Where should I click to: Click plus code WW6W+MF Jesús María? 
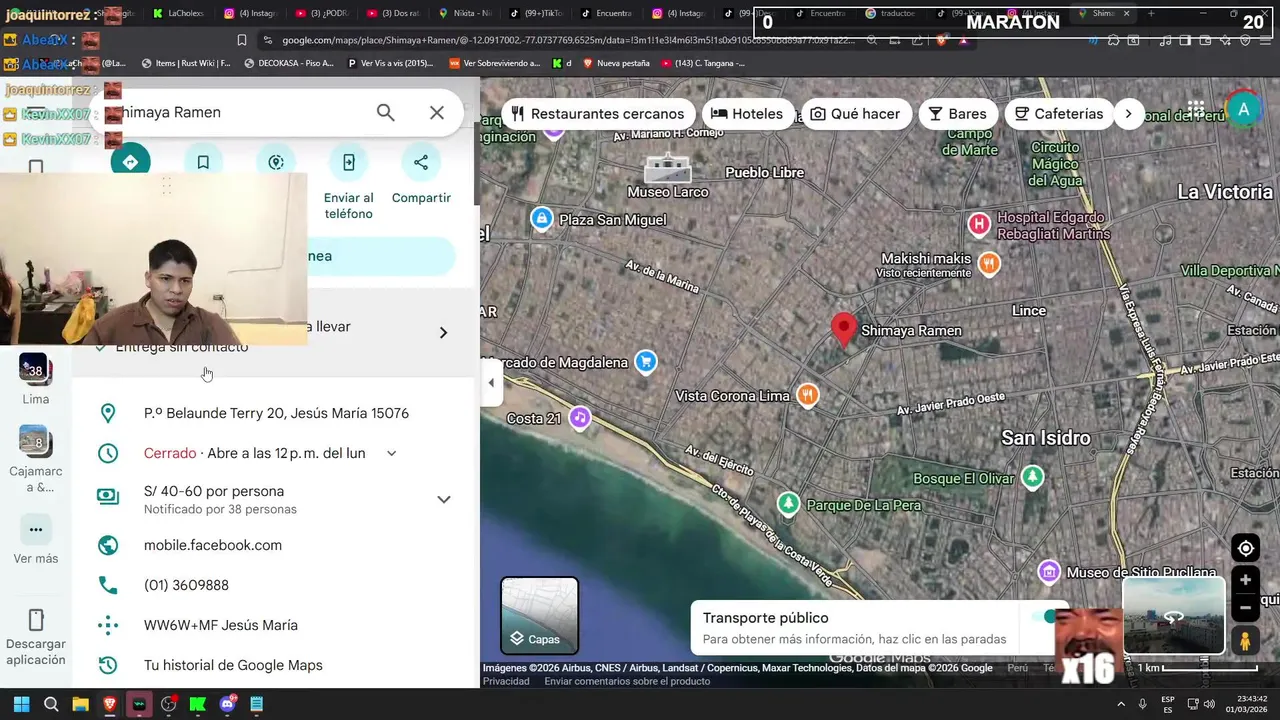[x=221, y=625]
